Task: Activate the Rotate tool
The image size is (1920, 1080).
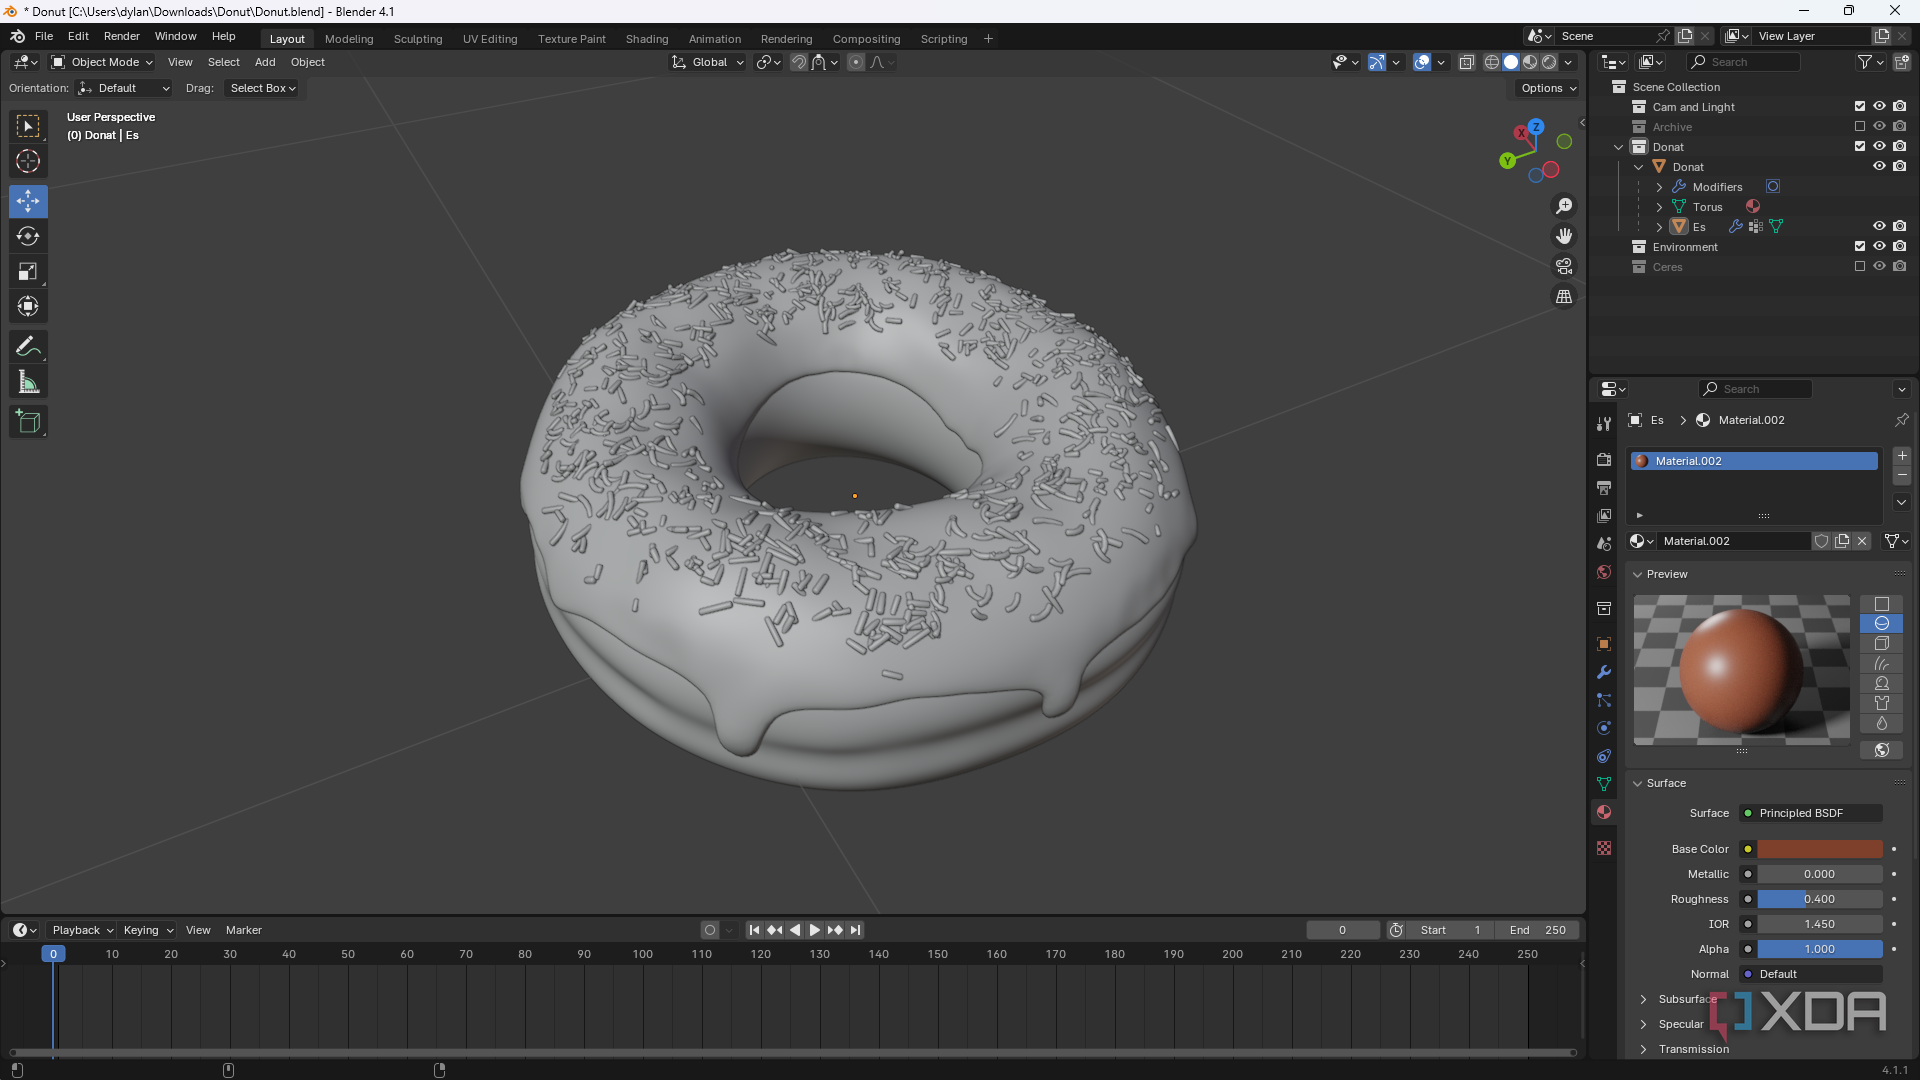Action: 28,237
